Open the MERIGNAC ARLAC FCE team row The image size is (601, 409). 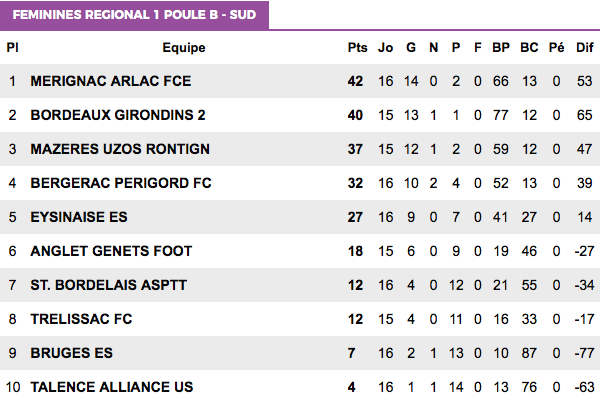[300, 81]
